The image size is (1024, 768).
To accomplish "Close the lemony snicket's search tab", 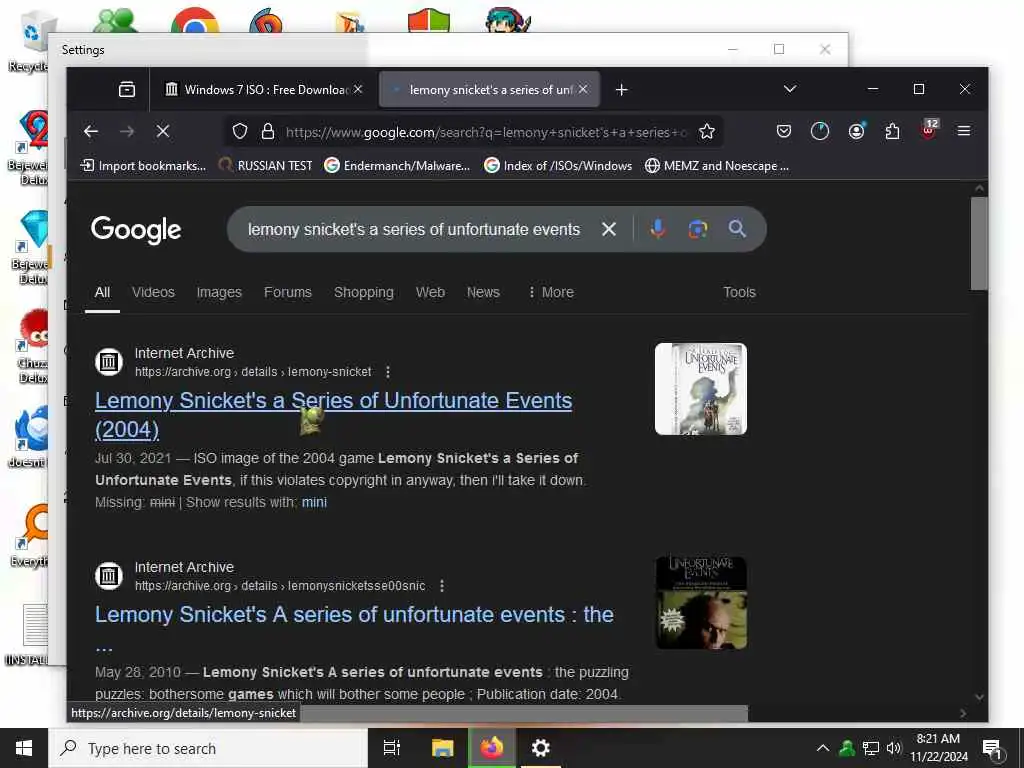I will point(583,89).
